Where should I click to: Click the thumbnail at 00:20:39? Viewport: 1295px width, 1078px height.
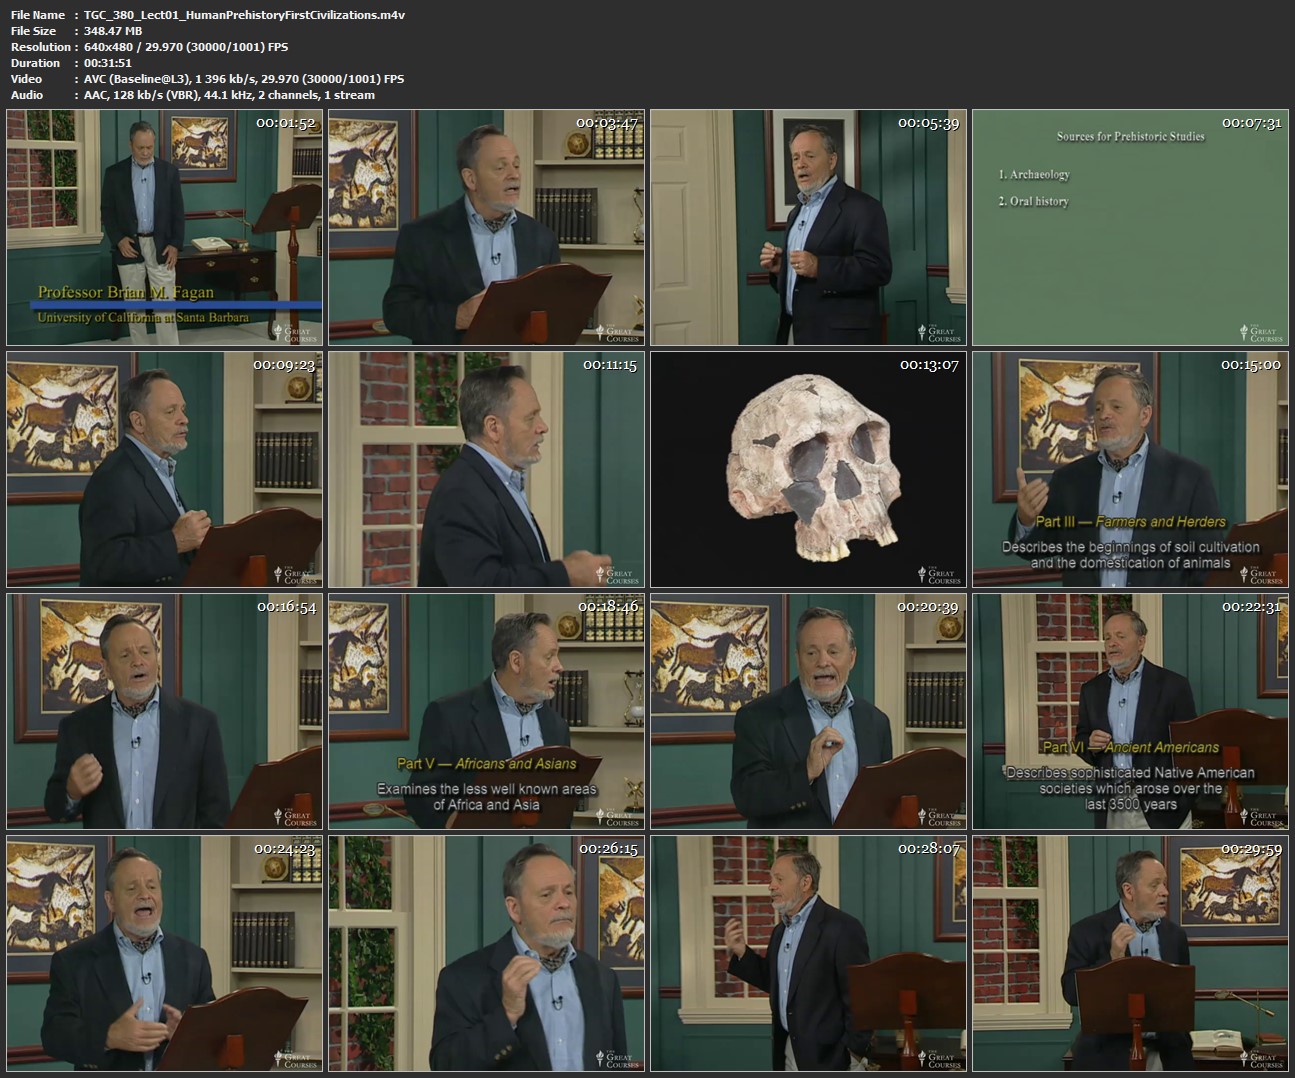[808, 711]
